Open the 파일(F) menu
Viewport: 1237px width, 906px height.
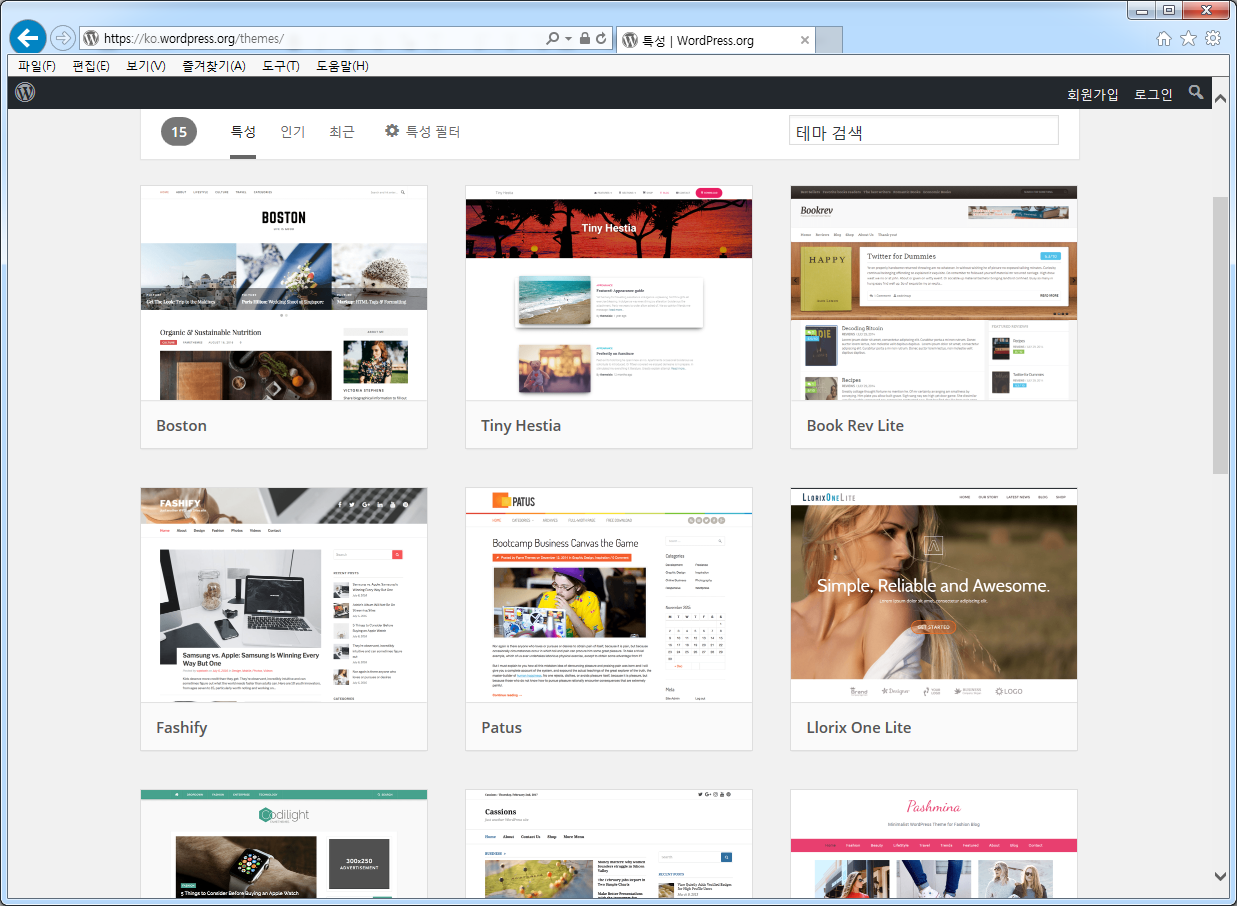coord(37,66)
